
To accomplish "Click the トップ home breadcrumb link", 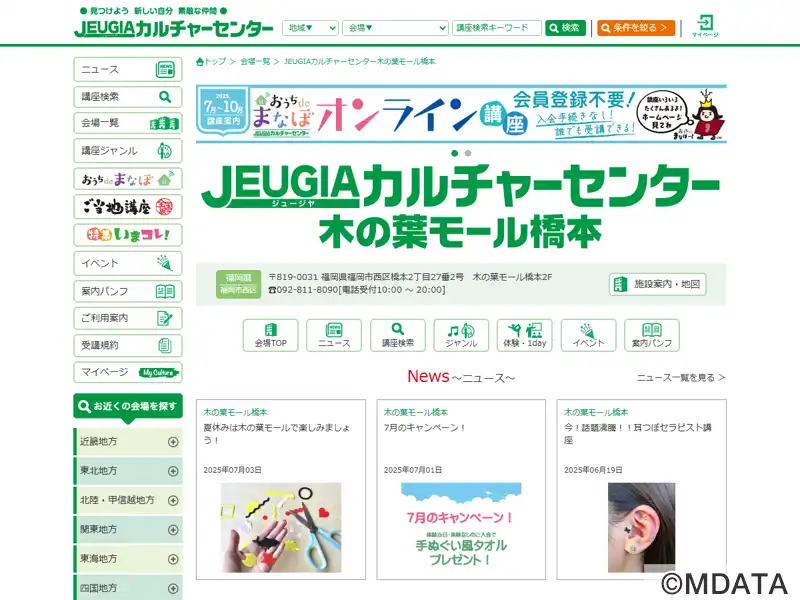I will (211, 62).
